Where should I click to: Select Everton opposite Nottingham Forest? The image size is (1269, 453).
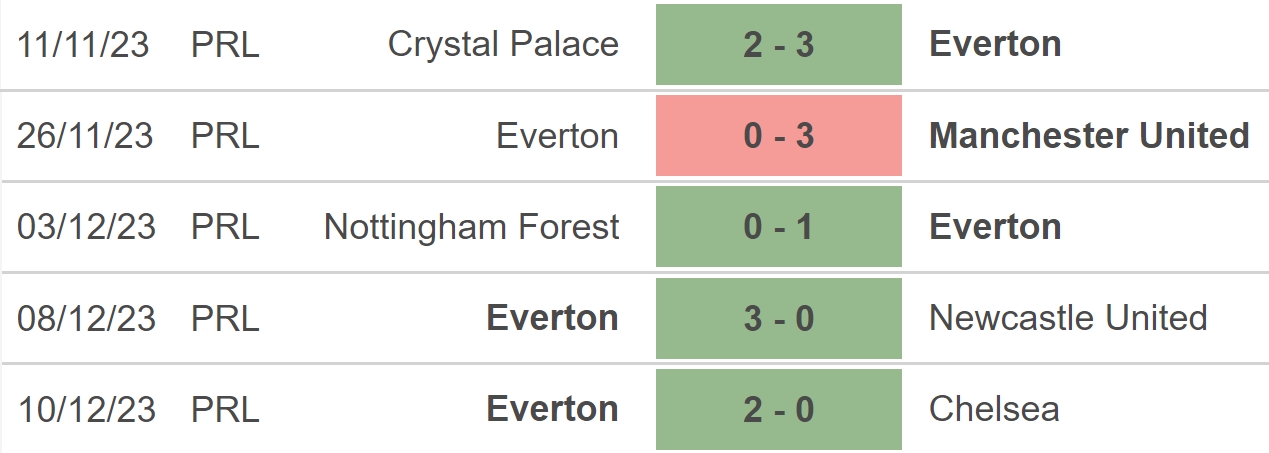[995, 227]
